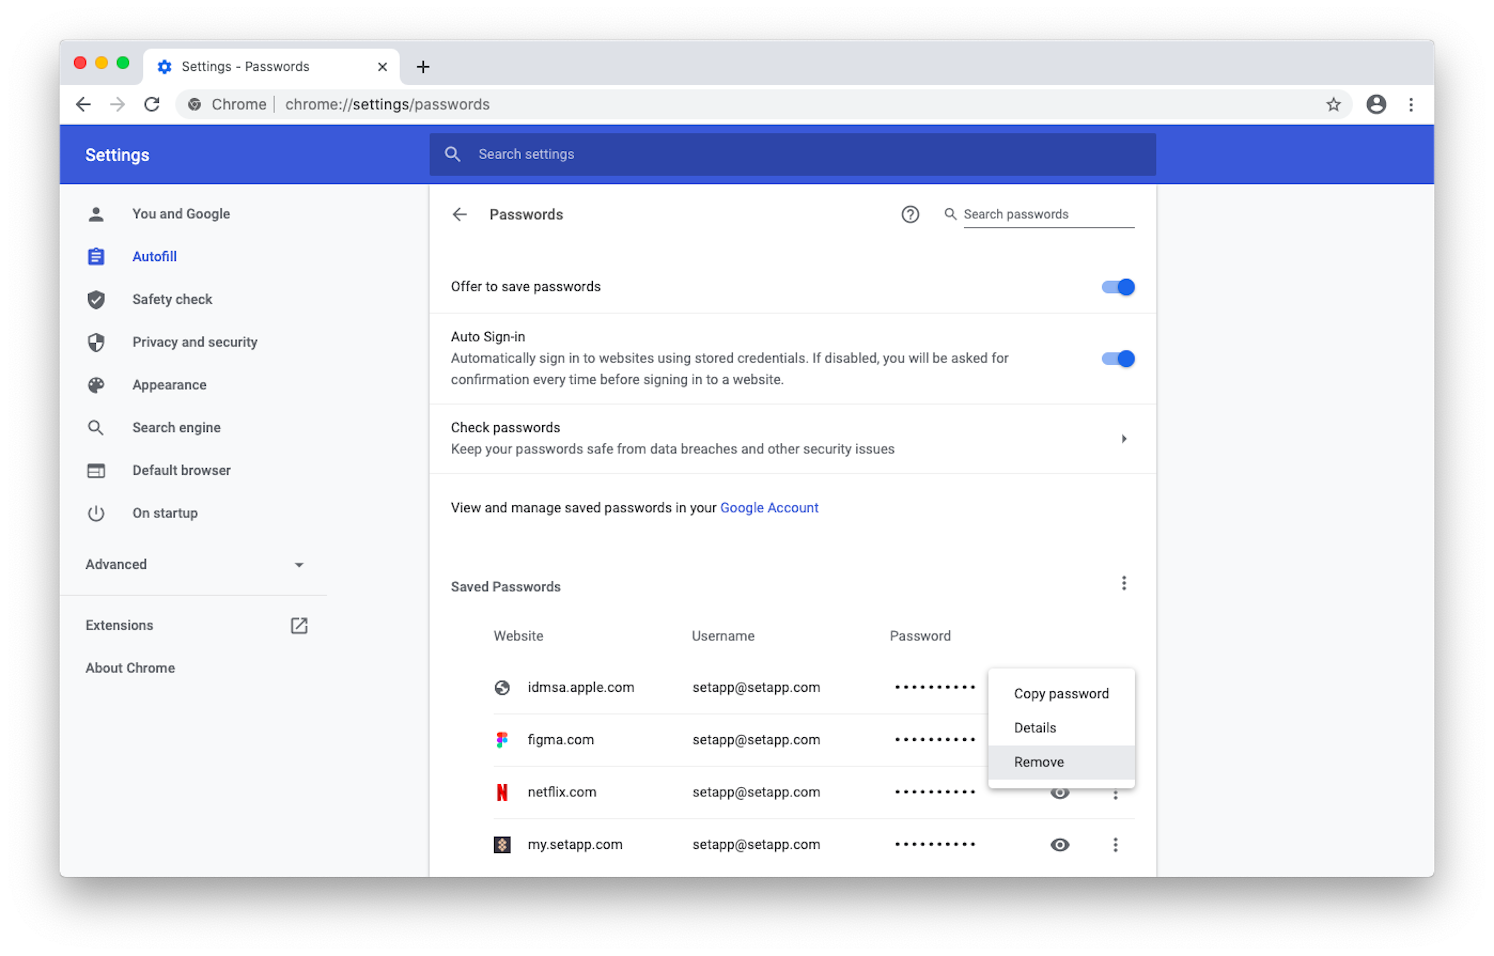The image size is (1494, 956).
Task: Open the Saved Passwords three-dot menu
Action: pyautogui.click(x=1124, y=584)
